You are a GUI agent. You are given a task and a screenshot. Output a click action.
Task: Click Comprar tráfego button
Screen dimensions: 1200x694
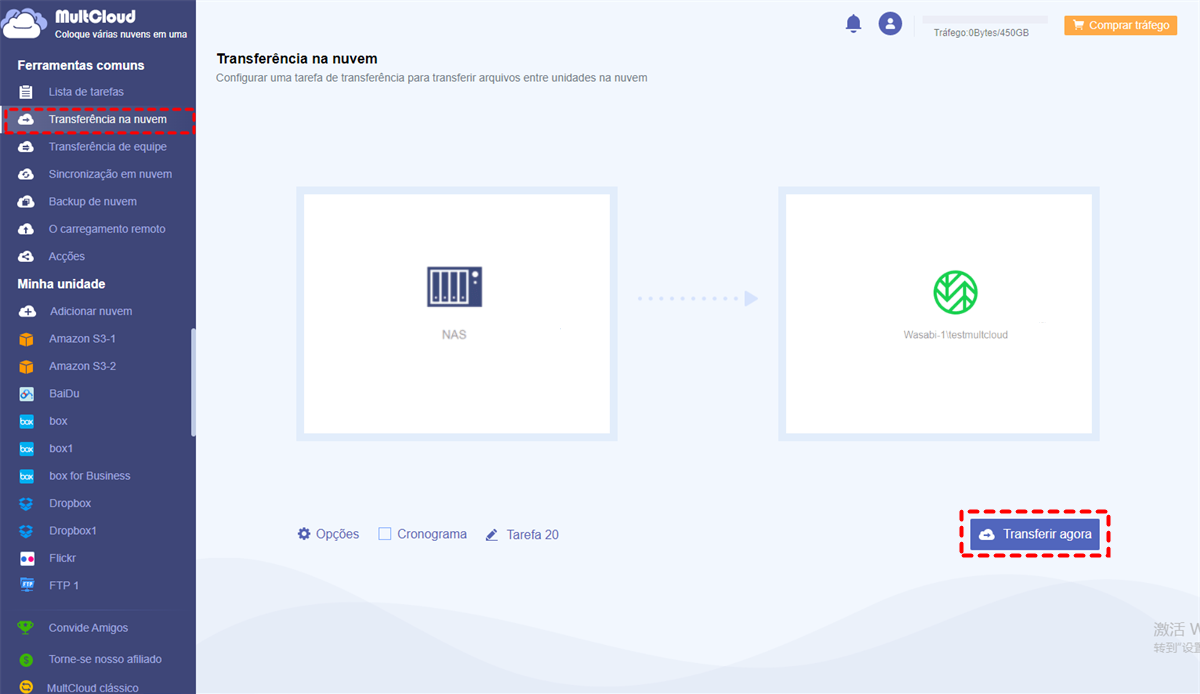(1120, 25)
